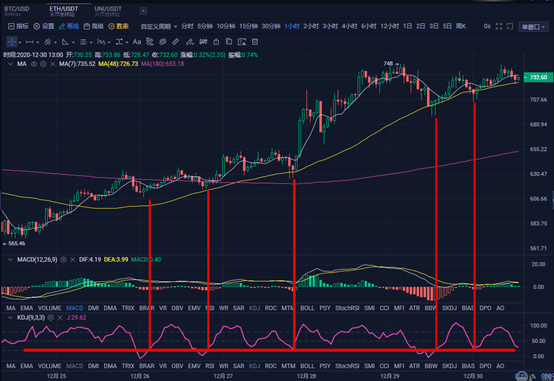Select the 4小时 timeframe
The image size is (554, 381).
349,26
